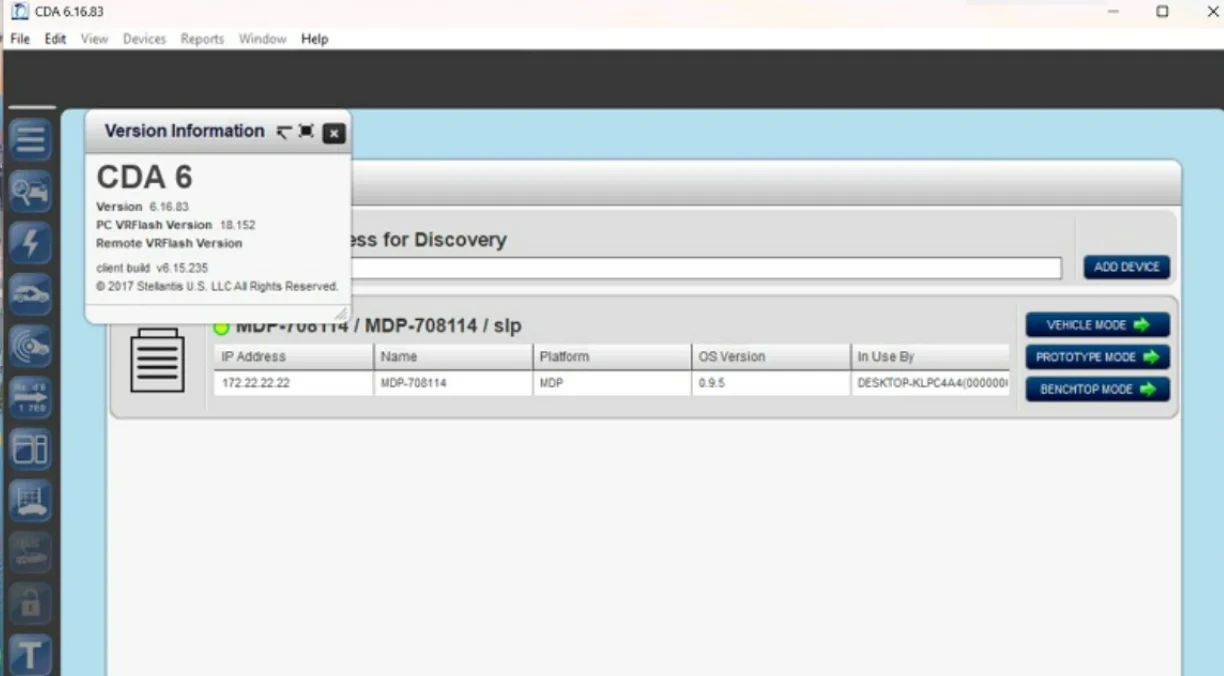Open the lightning bolt flash icon
The height and width of the screenshot is (676, 1224).
30,243
